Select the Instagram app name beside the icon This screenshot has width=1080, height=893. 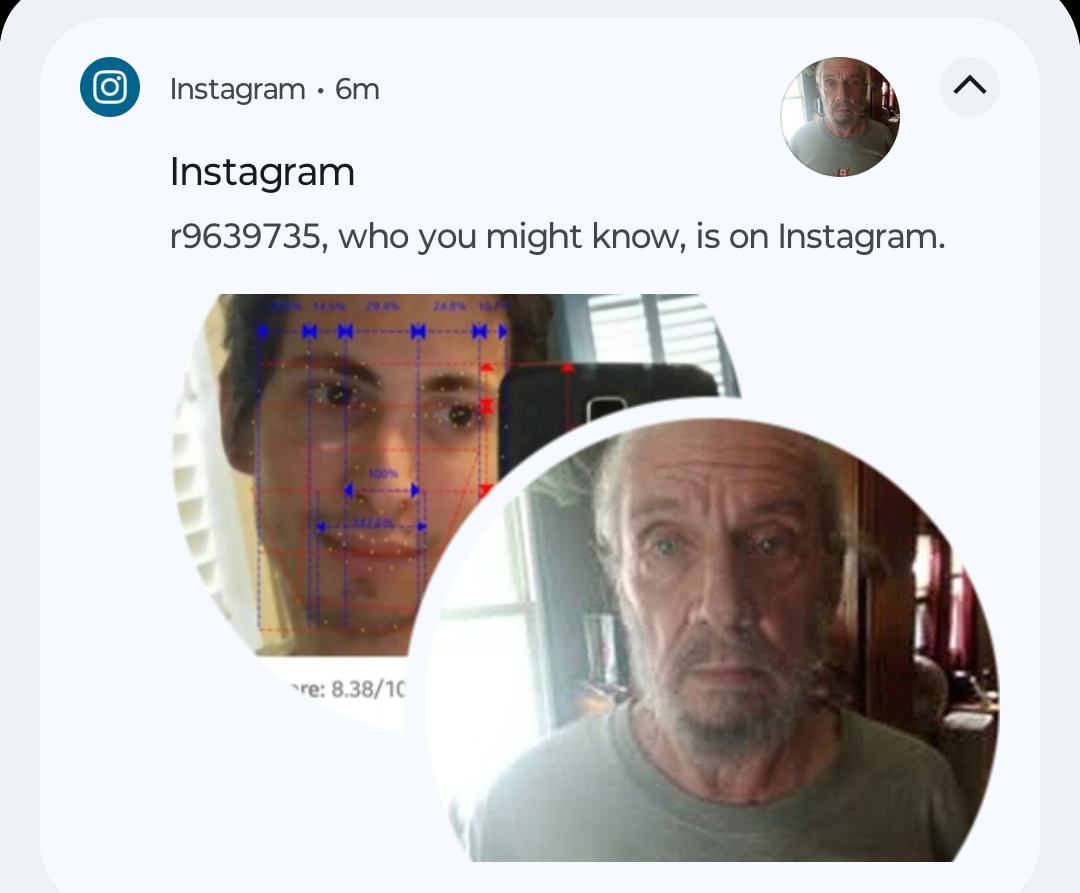click(237, 90)
